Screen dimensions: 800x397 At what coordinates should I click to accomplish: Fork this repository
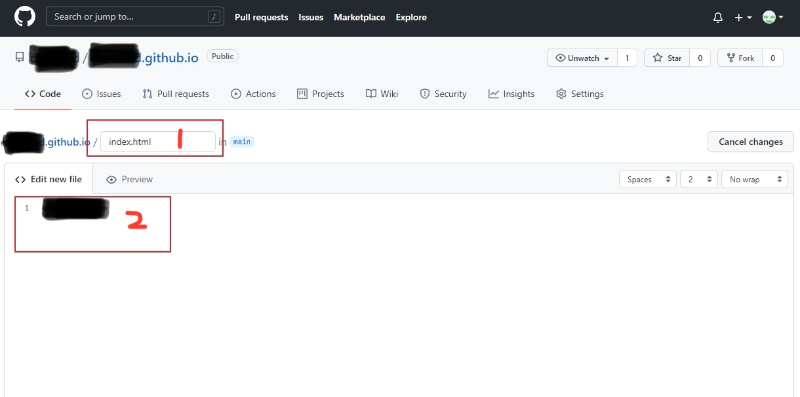[x=740, y=58]
